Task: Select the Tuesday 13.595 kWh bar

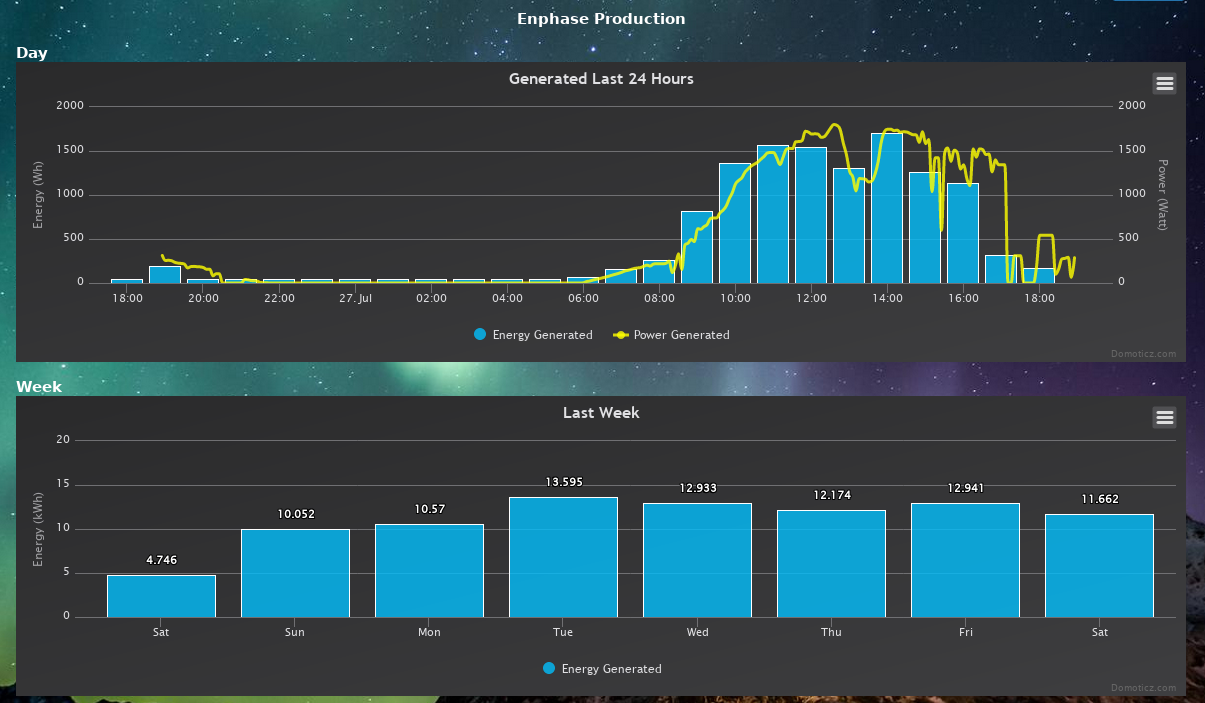Action: 563,557
